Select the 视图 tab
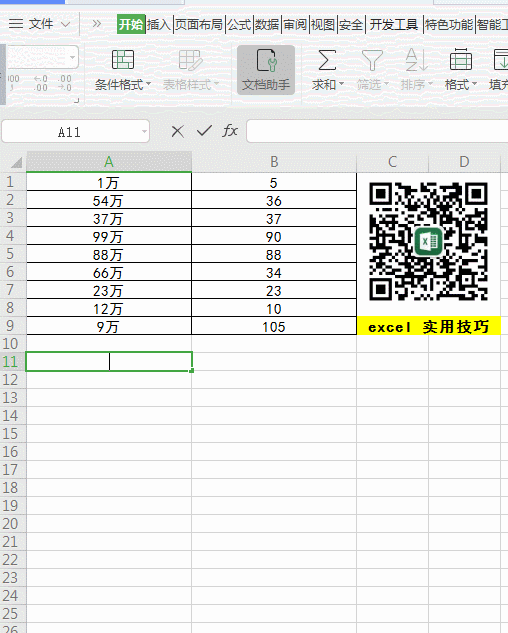 pos(323,25)
